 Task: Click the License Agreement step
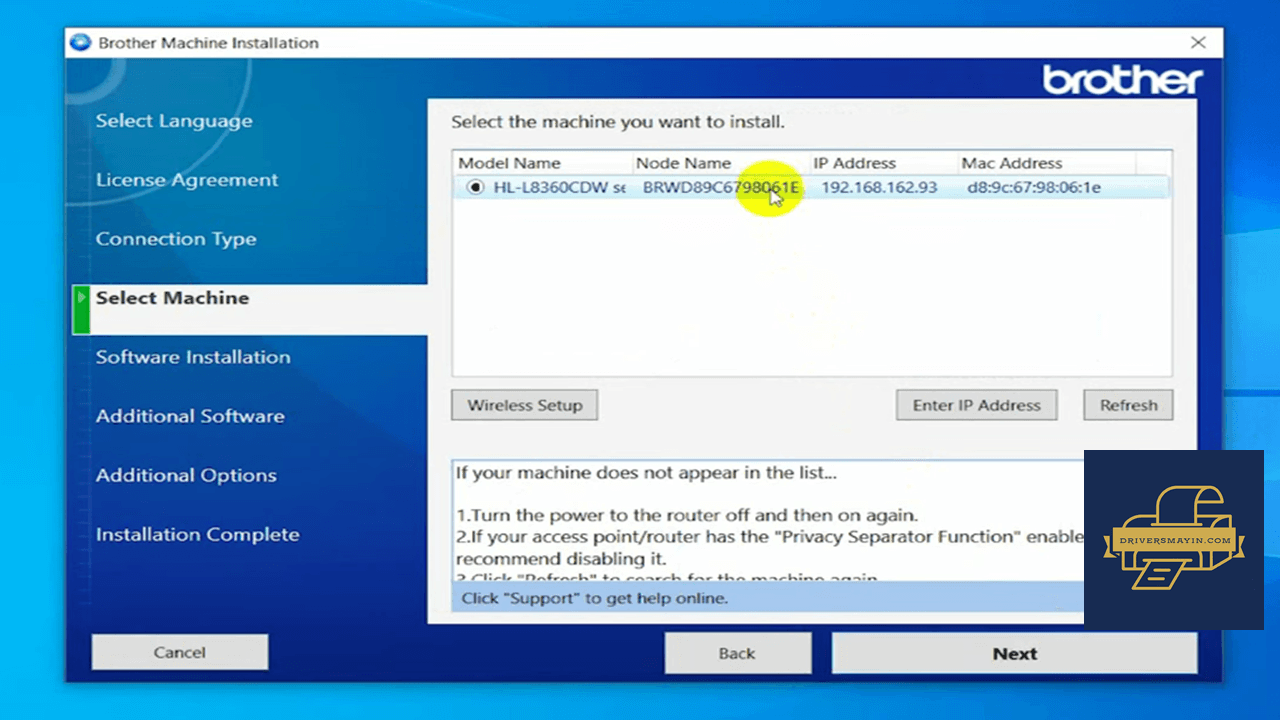point(187,180)
